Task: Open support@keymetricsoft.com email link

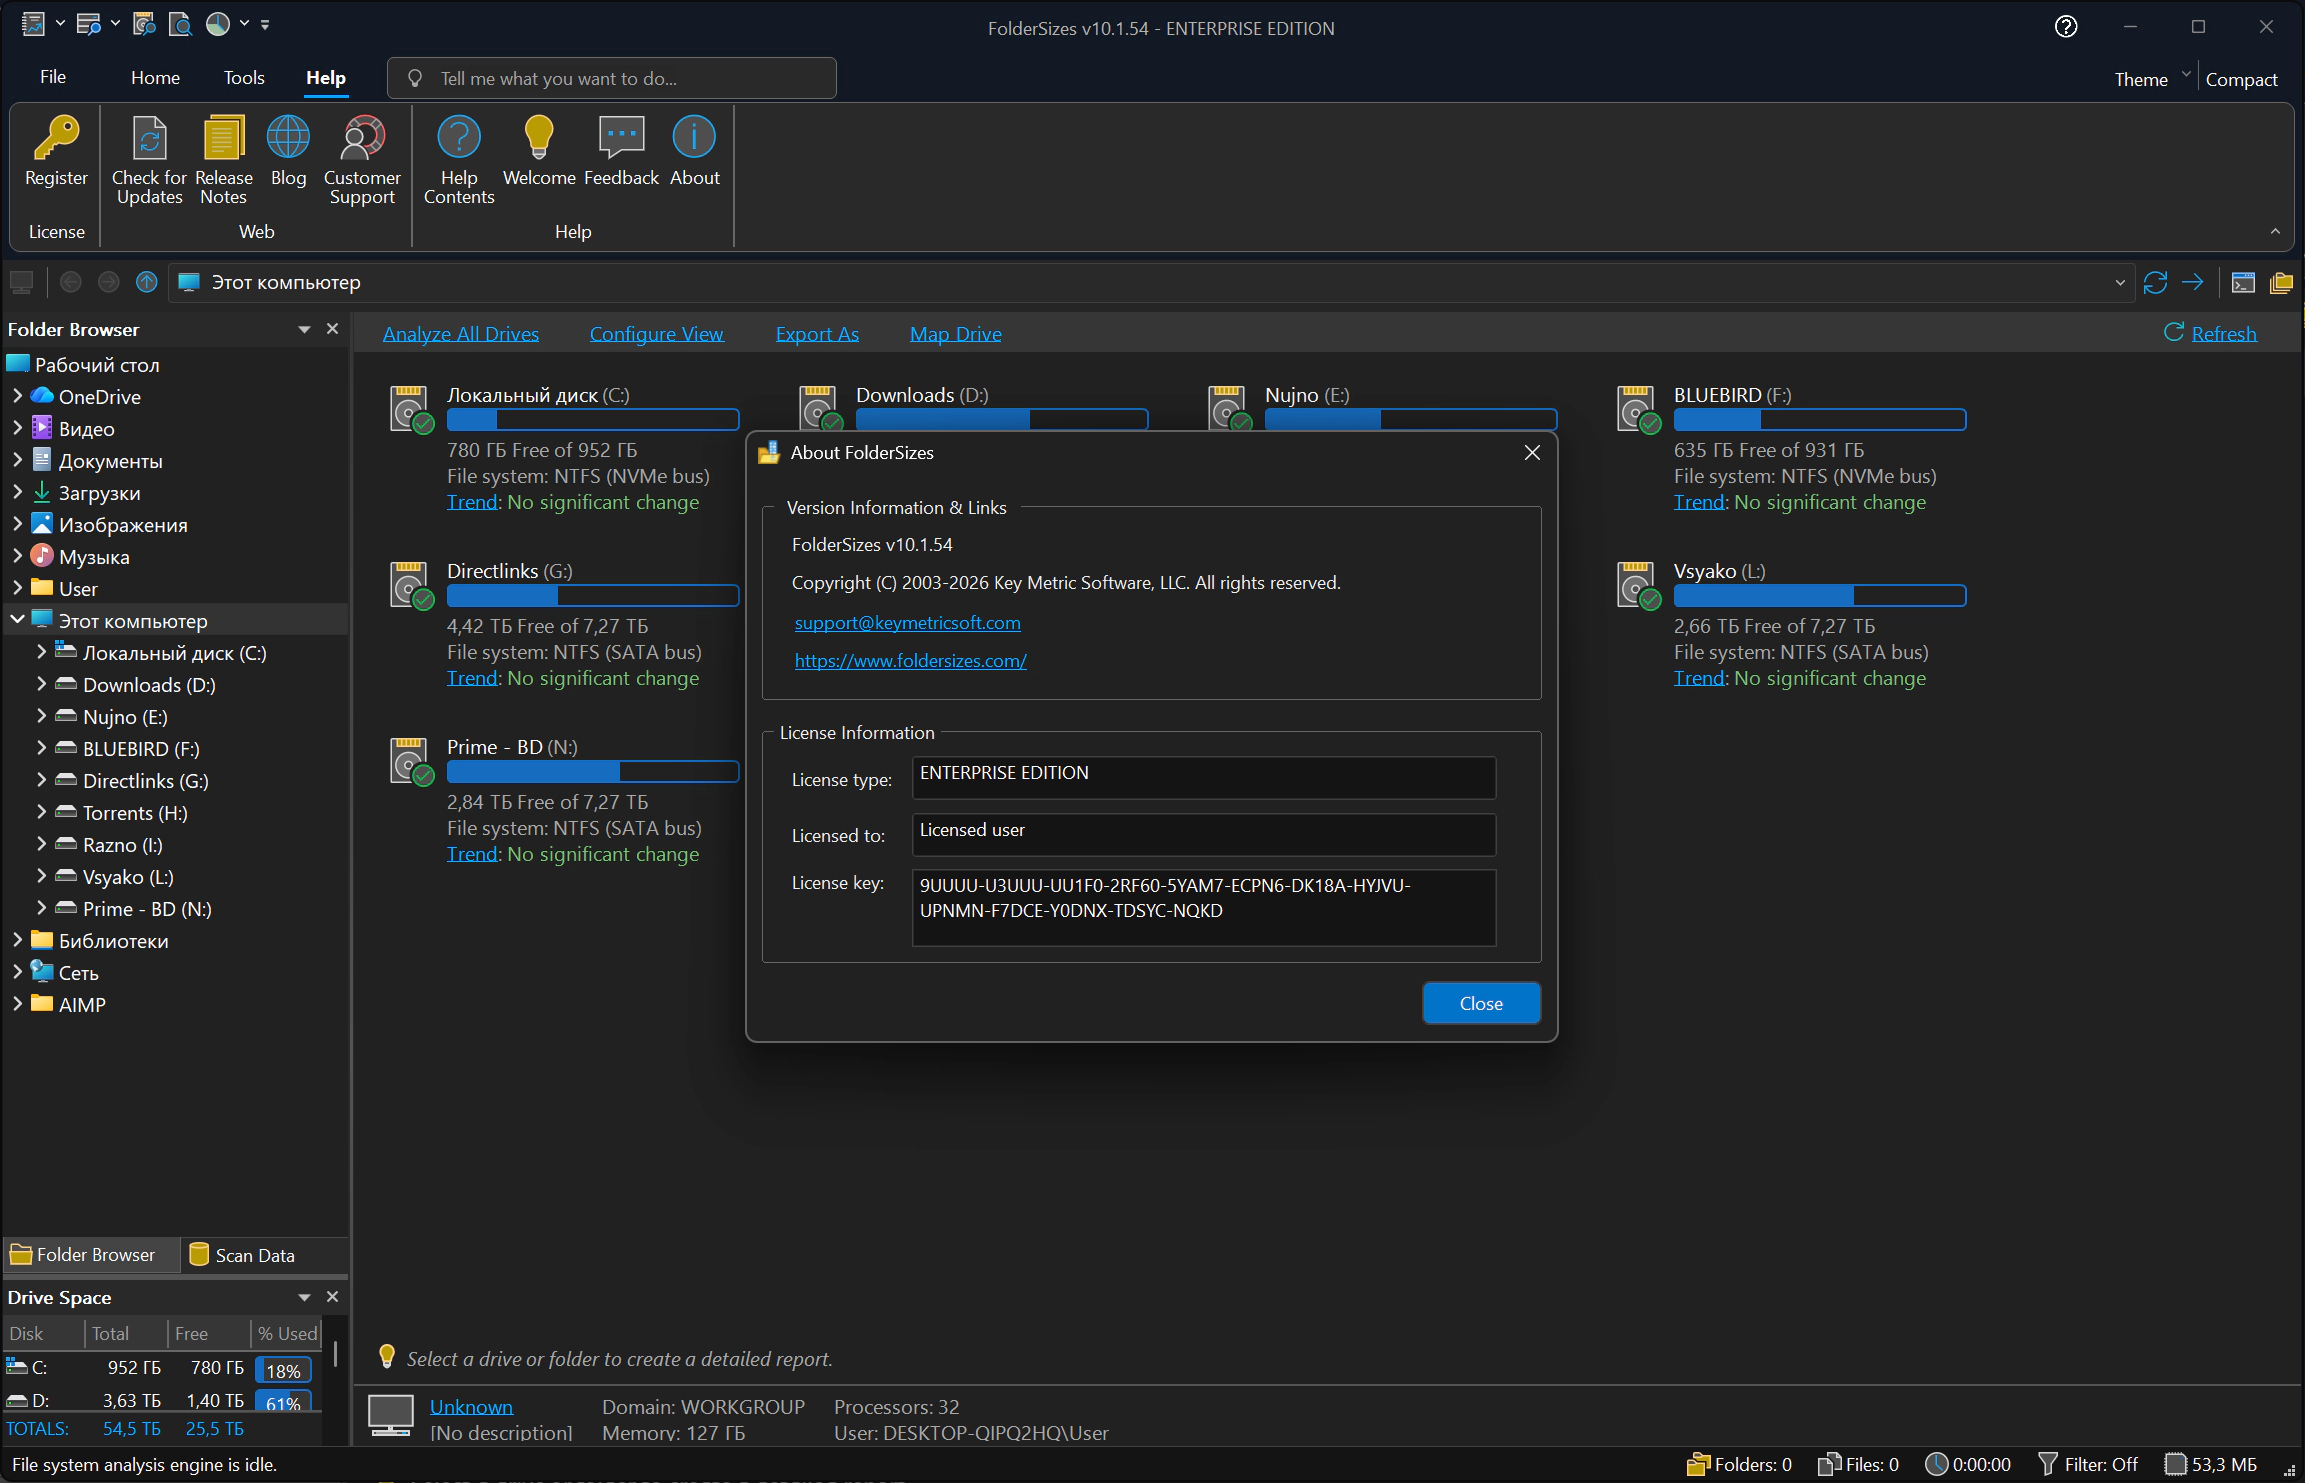Action: [907, 623]
